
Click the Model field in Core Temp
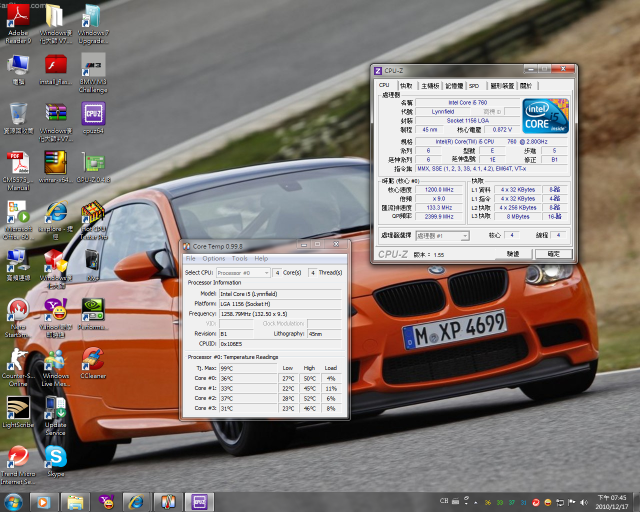280,294
